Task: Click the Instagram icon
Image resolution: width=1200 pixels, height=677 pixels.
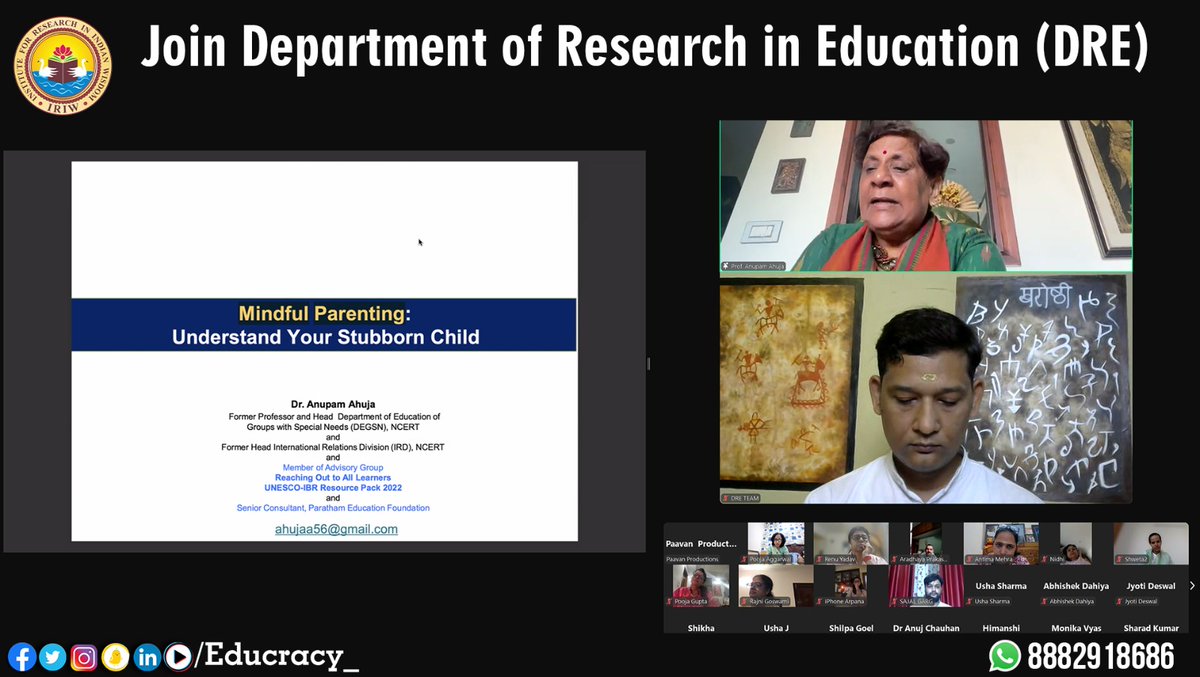Action: point(84,657)
